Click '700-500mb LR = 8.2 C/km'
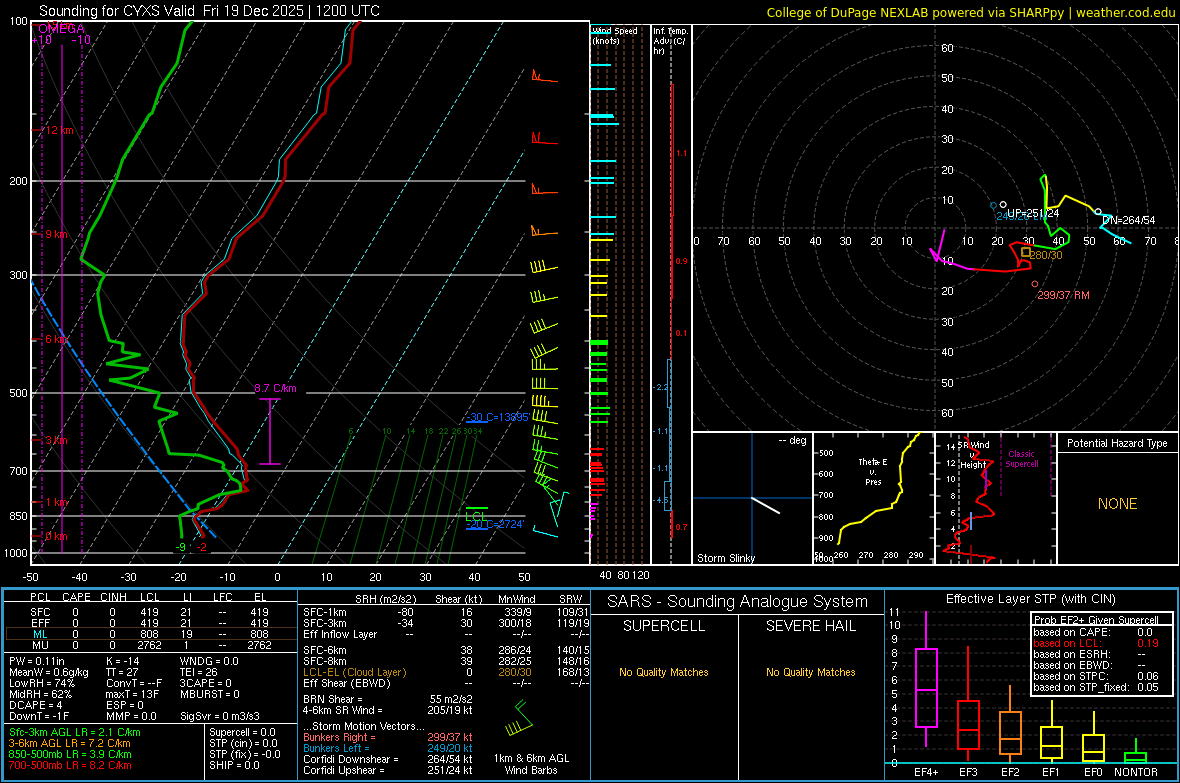The image size is (1180, 783). tap(70, 765)
